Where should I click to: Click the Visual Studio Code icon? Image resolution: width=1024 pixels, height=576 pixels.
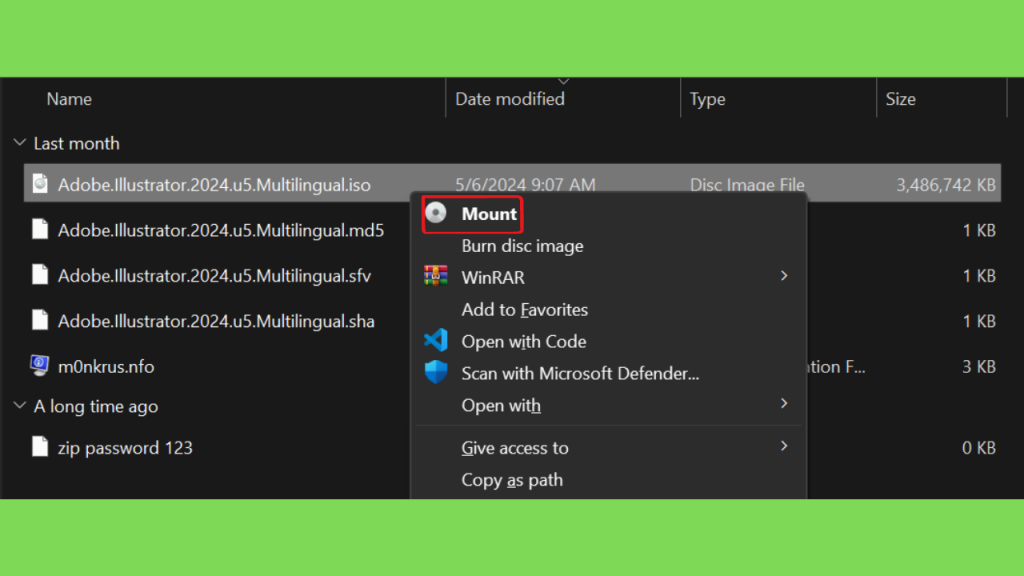(436, 340)
